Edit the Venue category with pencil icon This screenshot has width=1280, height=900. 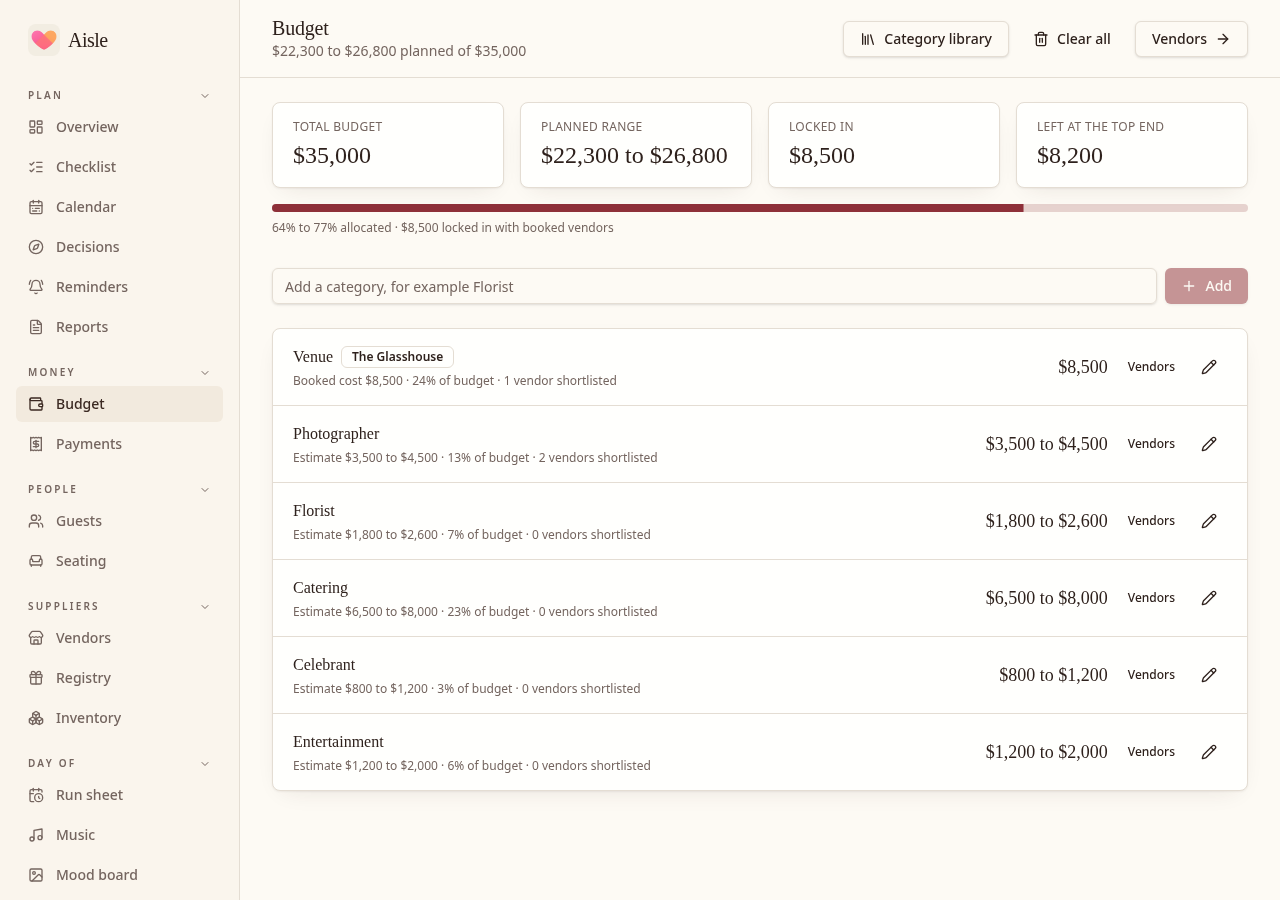click(1209, 367)
